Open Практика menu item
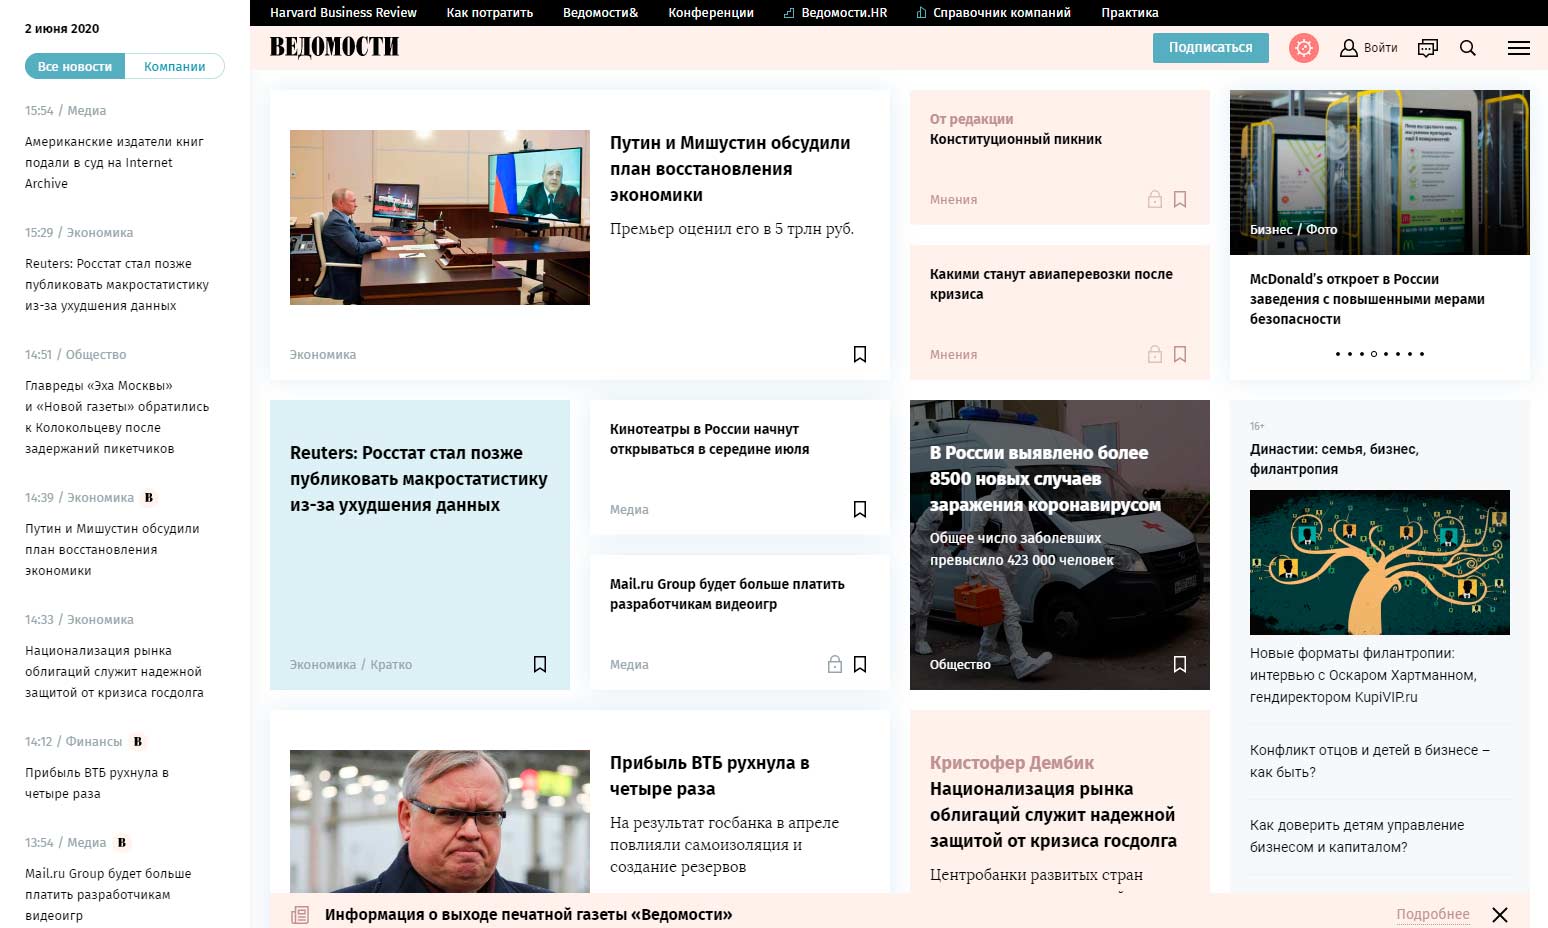Image resolution: width=1548 pixels, height=928 pixels. [1130, 13]
